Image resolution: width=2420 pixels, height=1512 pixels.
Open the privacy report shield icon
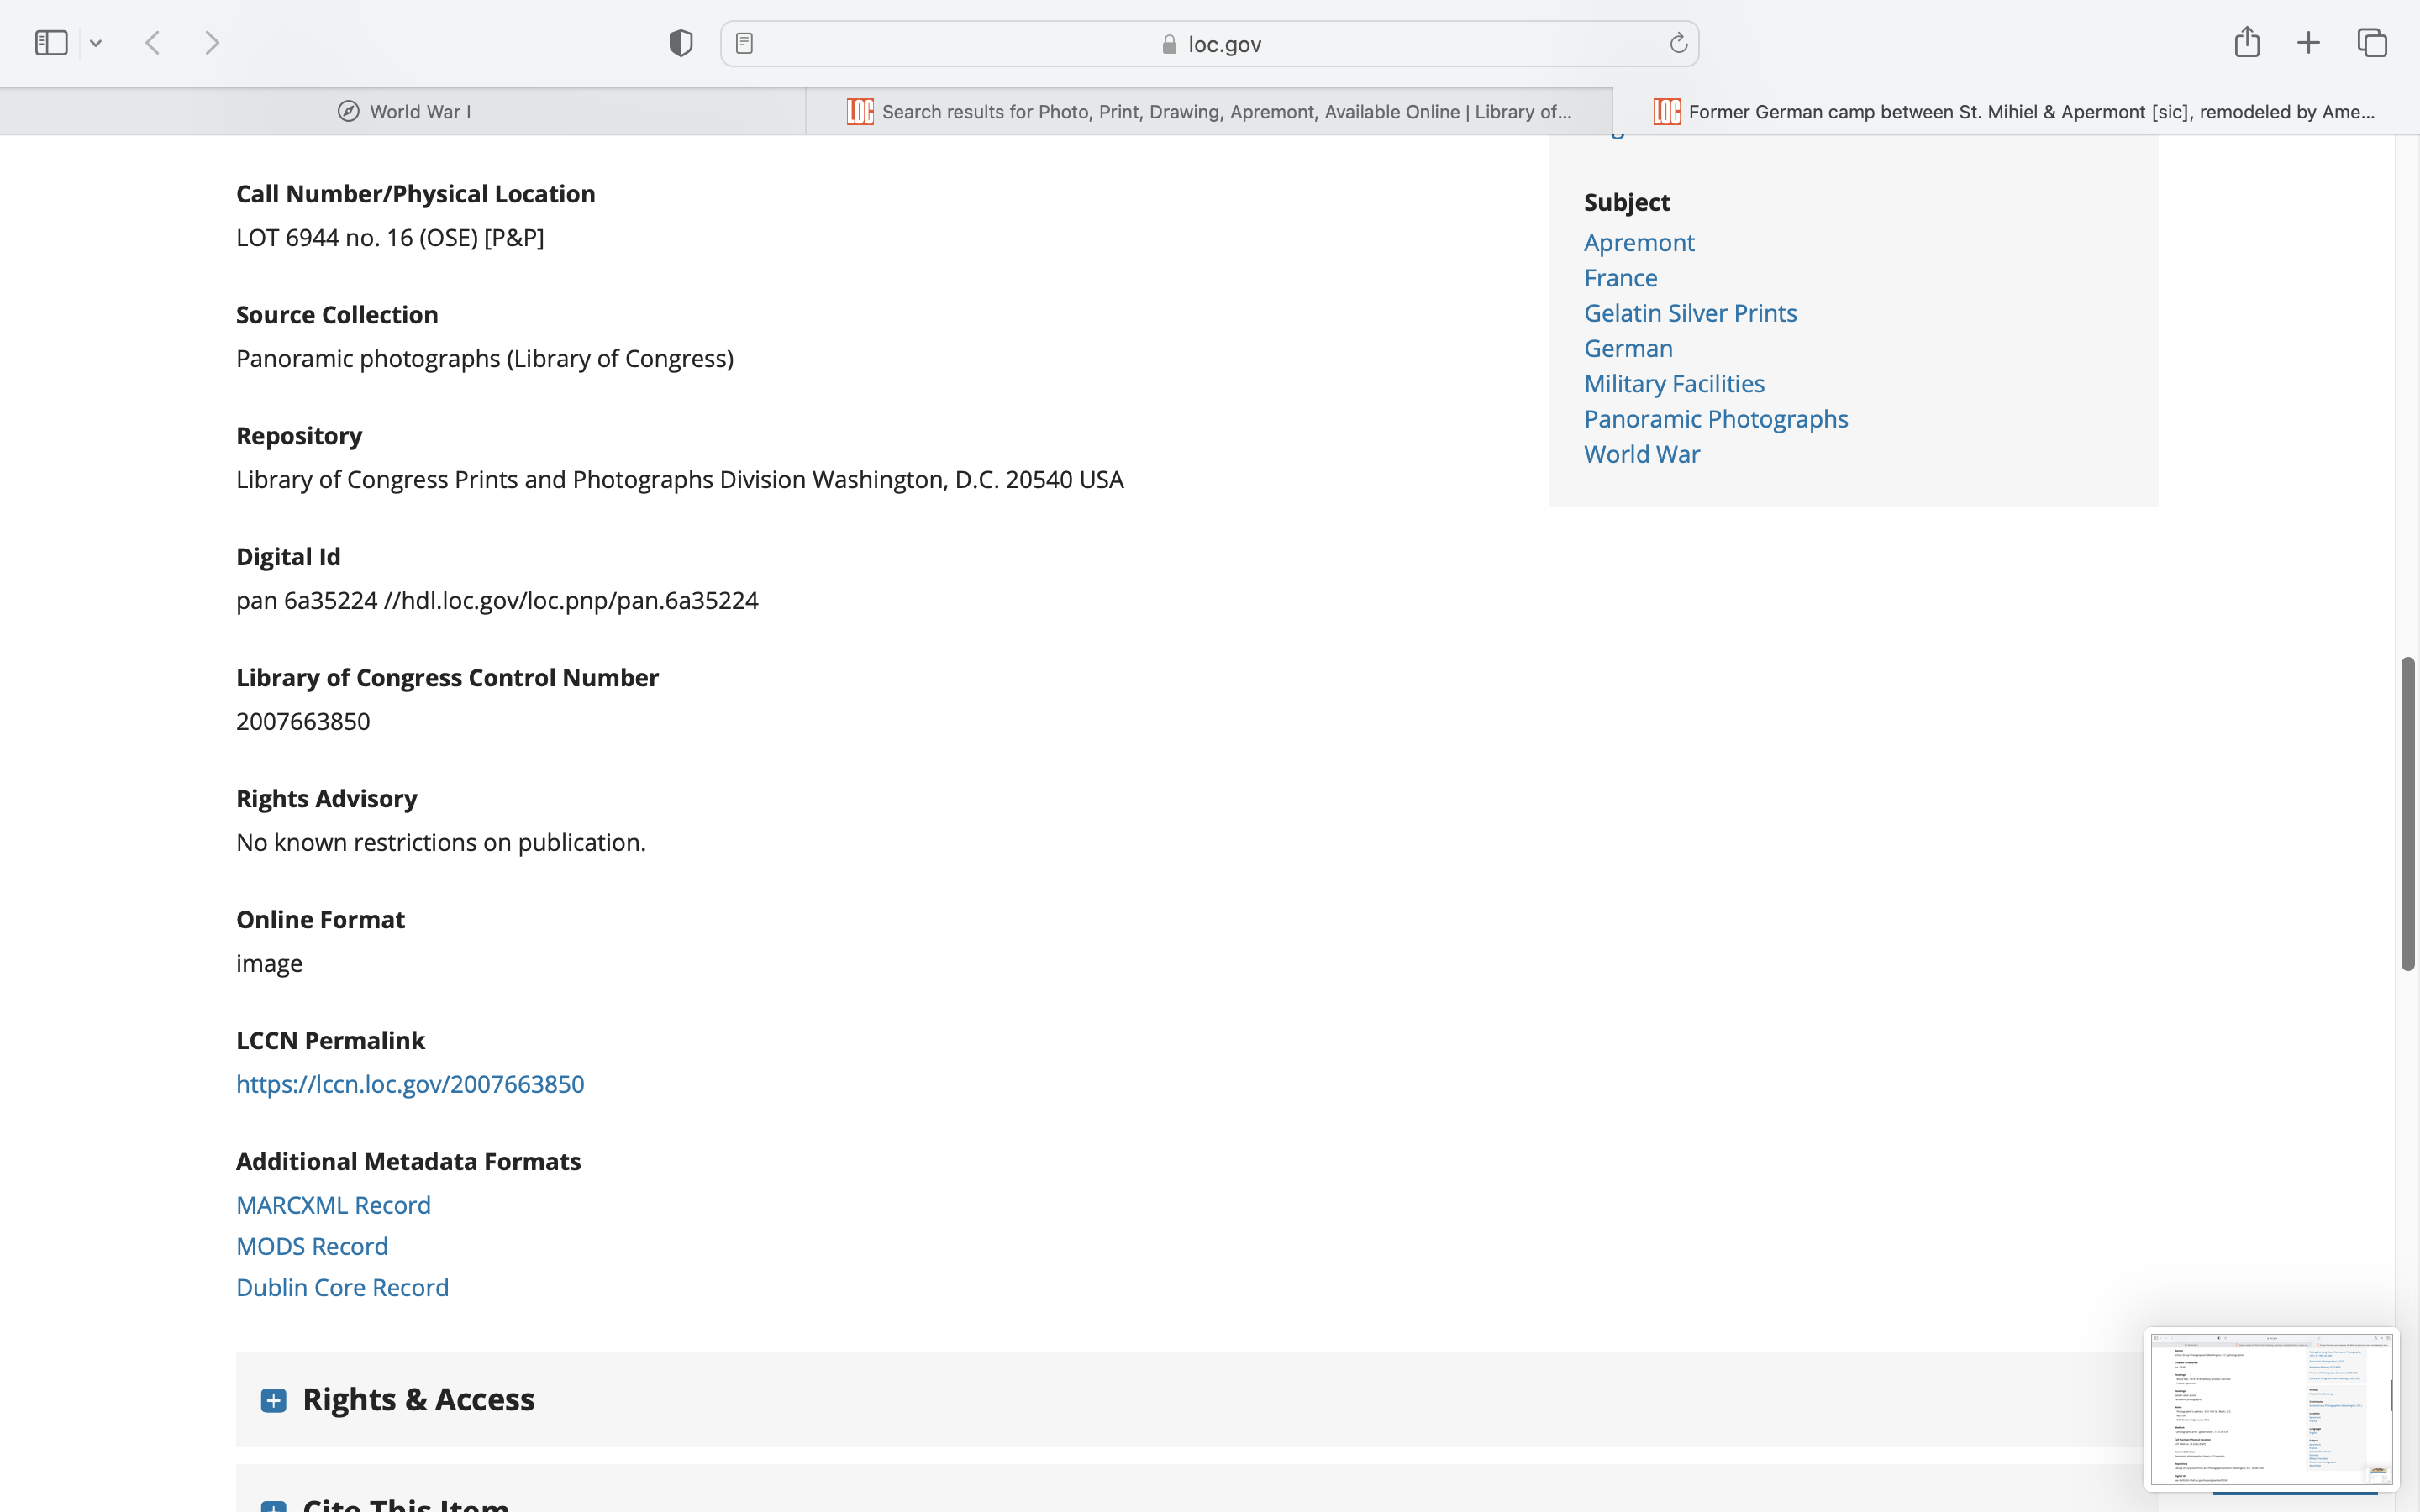coord(680,43)
